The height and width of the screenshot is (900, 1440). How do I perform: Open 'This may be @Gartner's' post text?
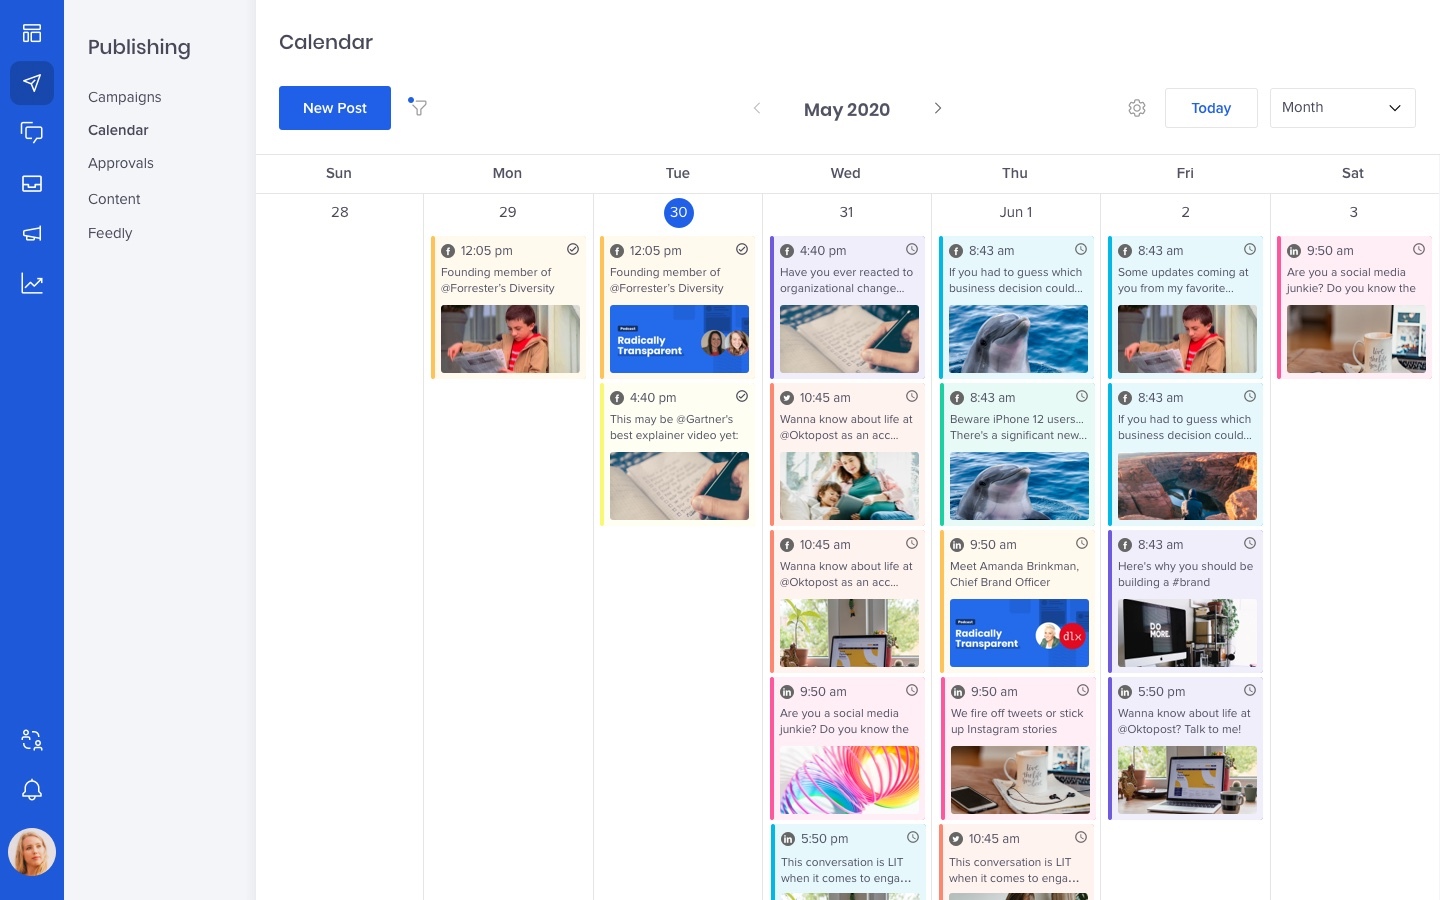point(674,427)
